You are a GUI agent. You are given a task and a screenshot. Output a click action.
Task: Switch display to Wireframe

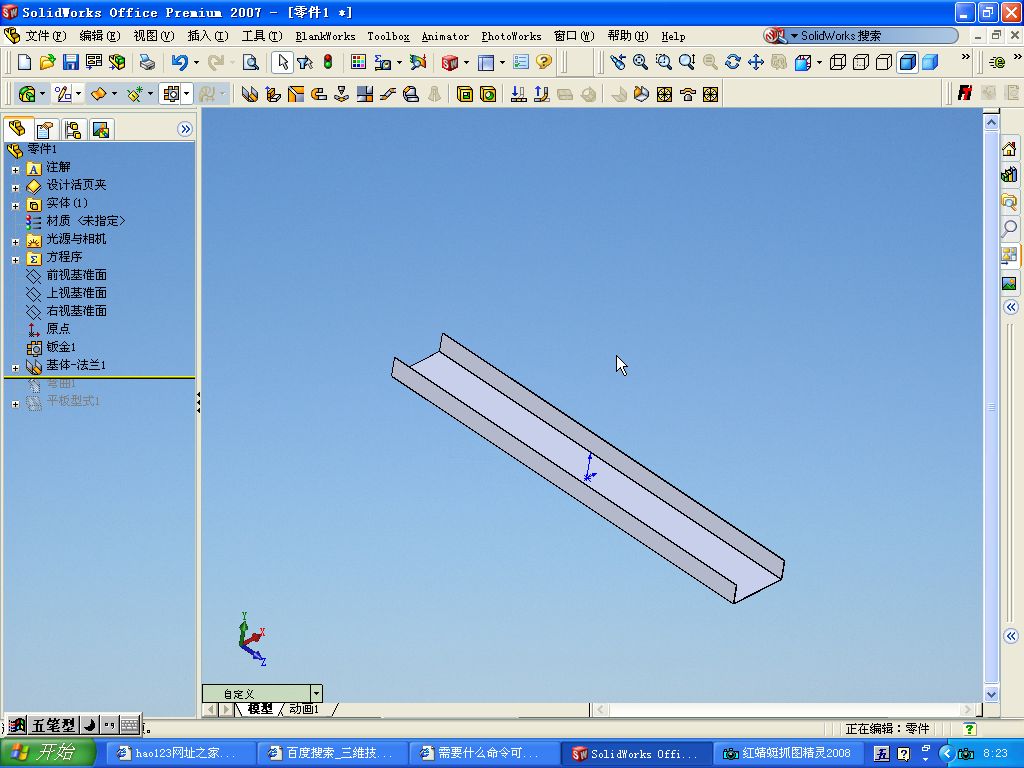837,62
